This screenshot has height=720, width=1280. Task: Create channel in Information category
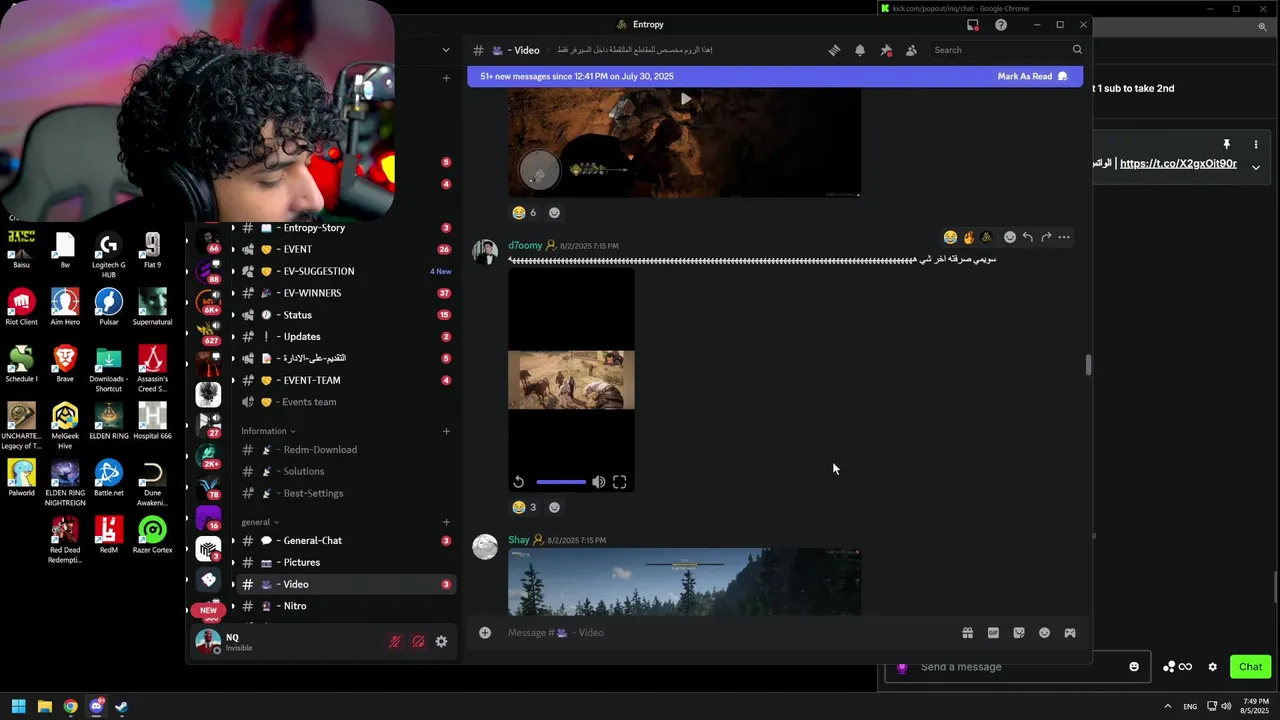pos(446,431)
